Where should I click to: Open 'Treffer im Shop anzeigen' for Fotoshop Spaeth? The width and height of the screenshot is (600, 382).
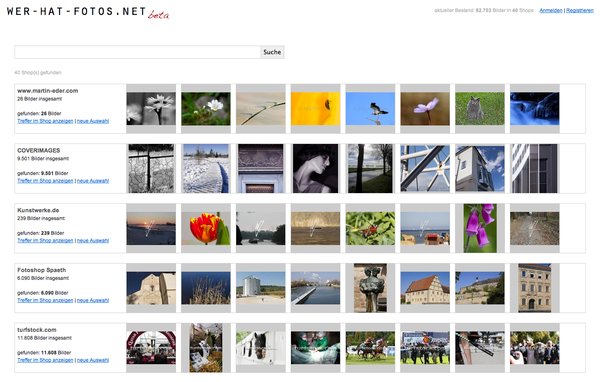pos(45,300)
